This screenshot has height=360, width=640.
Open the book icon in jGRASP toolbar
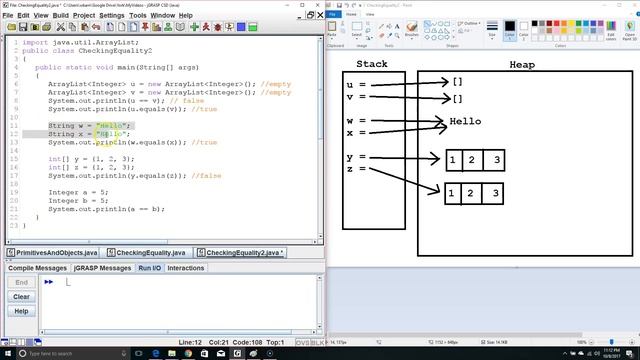point(180,27)
